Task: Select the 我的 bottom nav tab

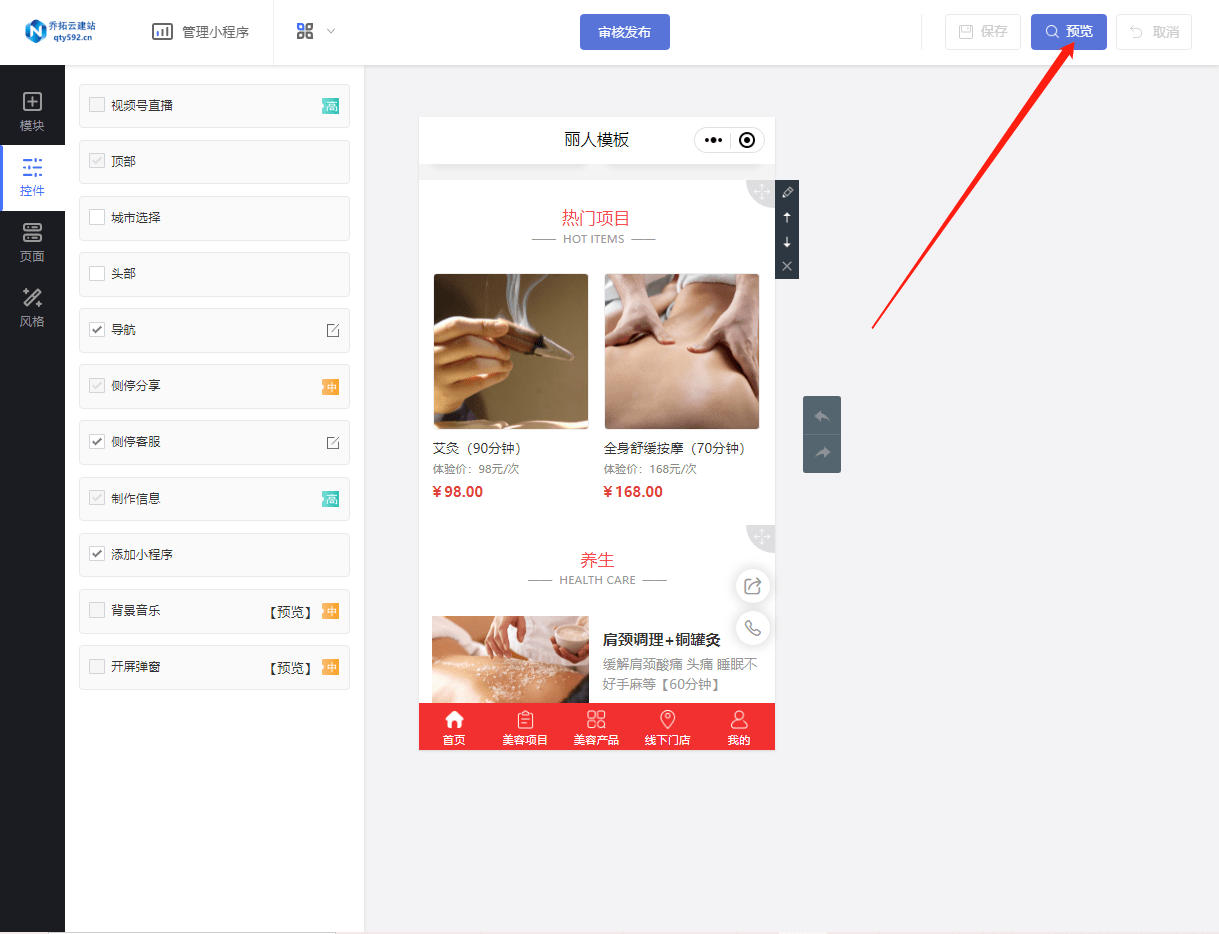Action: click(x=739, y=727)
